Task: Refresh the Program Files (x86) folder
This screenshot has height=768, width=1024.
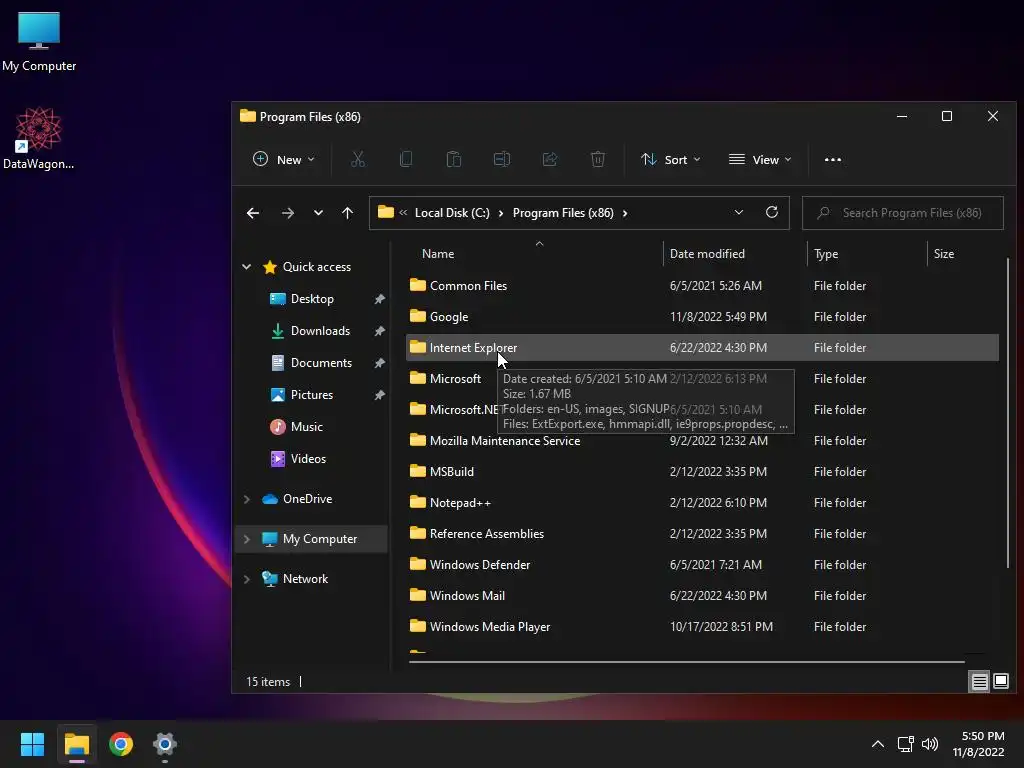Action: coord(772,212)
